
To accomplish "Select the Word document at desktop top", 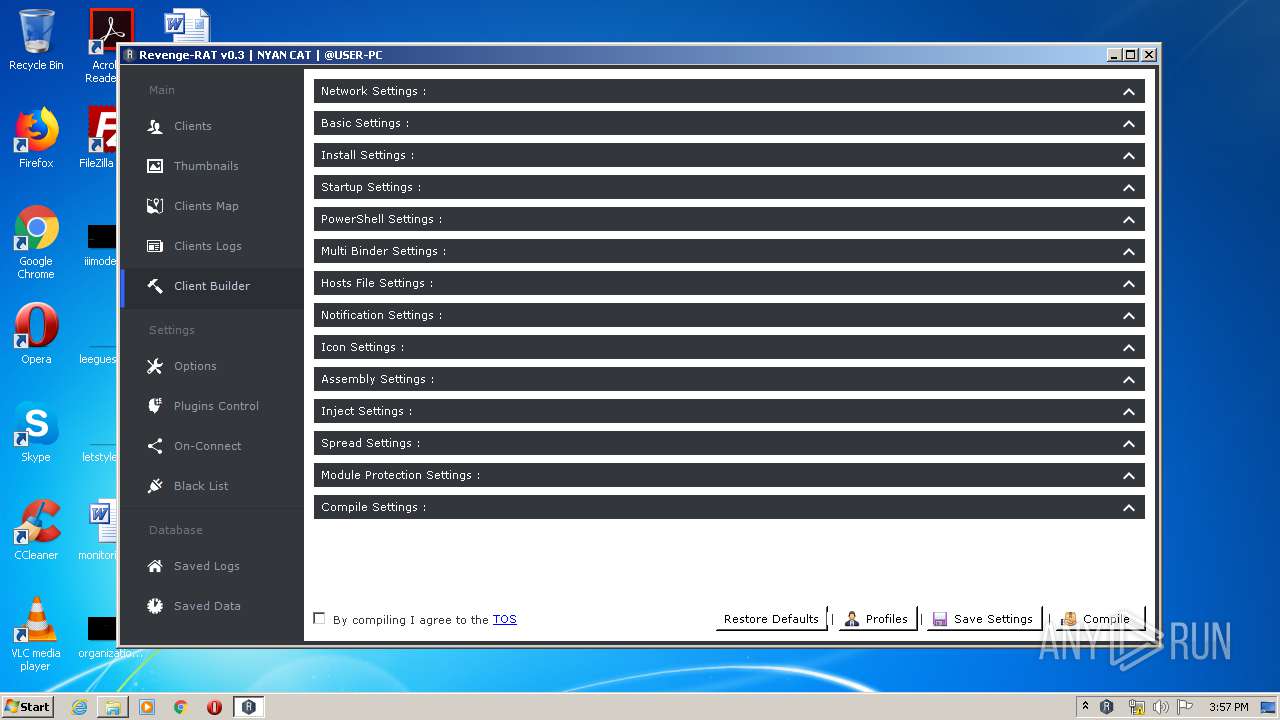I will tap(186, 25).
